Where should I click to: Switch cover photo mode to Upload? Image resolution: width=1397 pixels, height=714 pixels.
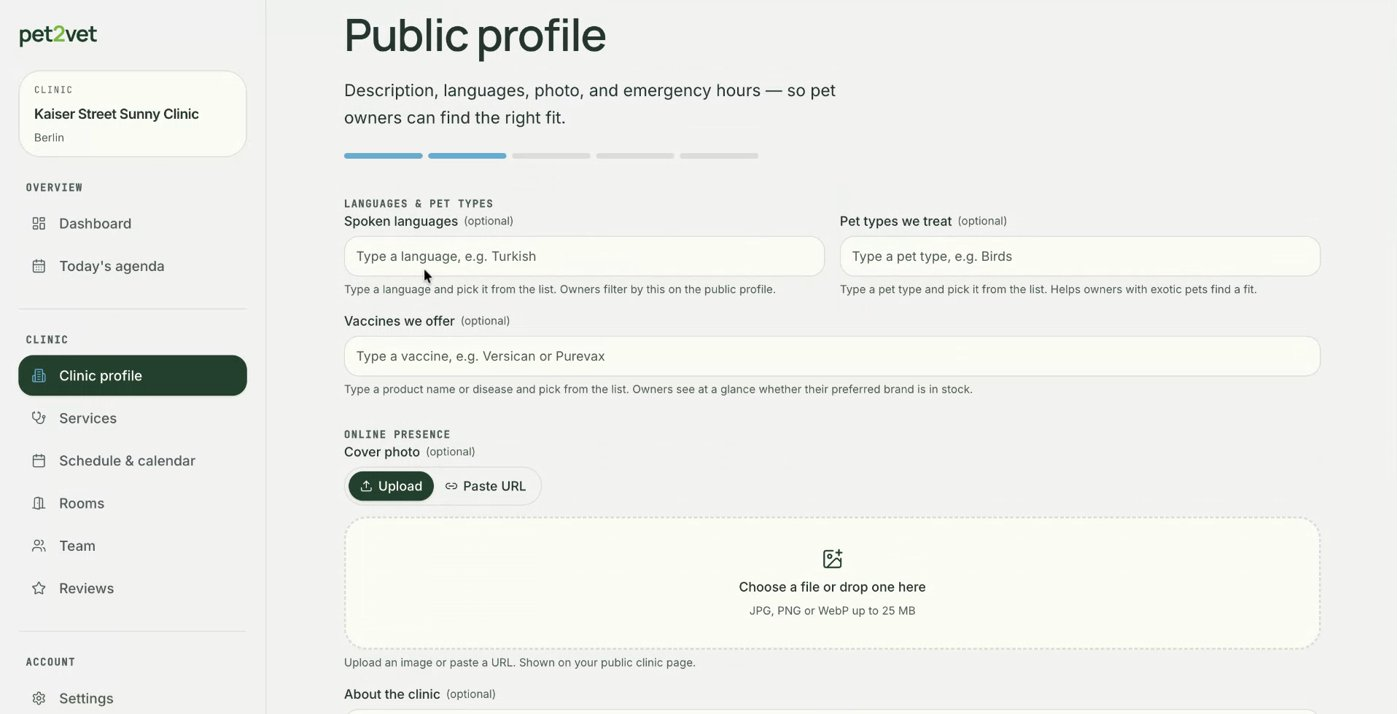pyautogui.click(x=391, y=486)
